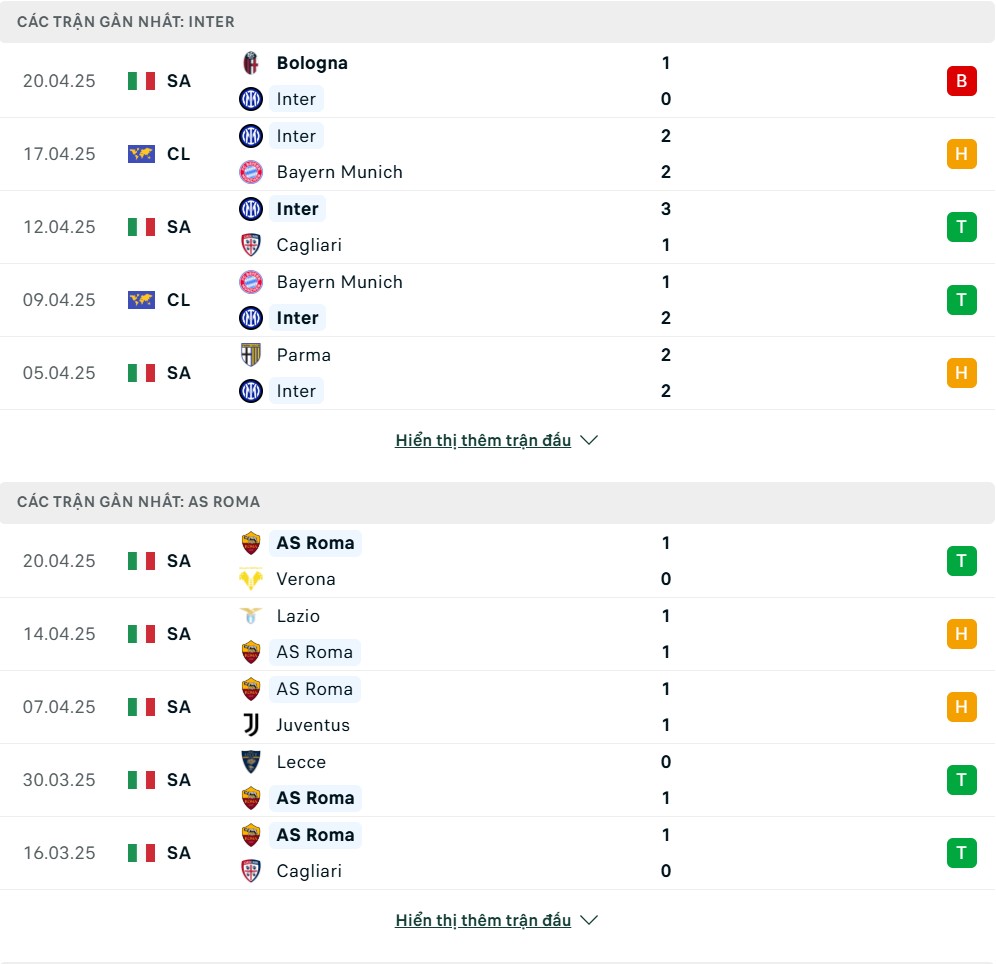This screenshot has height=964, width=996.
Task: Open 'Hiển thị thêm trận đấu' under Inter
Action: pyautogui.click(x=483, y=440)
